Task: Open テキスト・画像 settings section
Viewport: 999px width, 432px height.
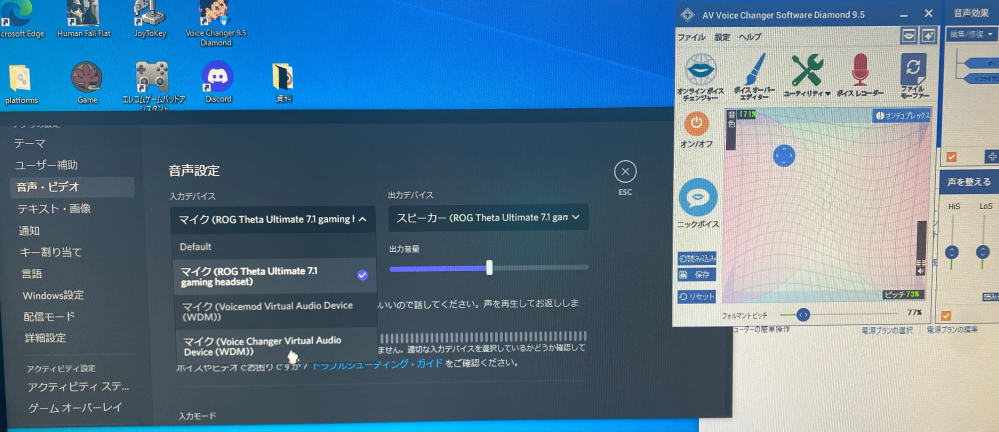Action: (54, 208)
